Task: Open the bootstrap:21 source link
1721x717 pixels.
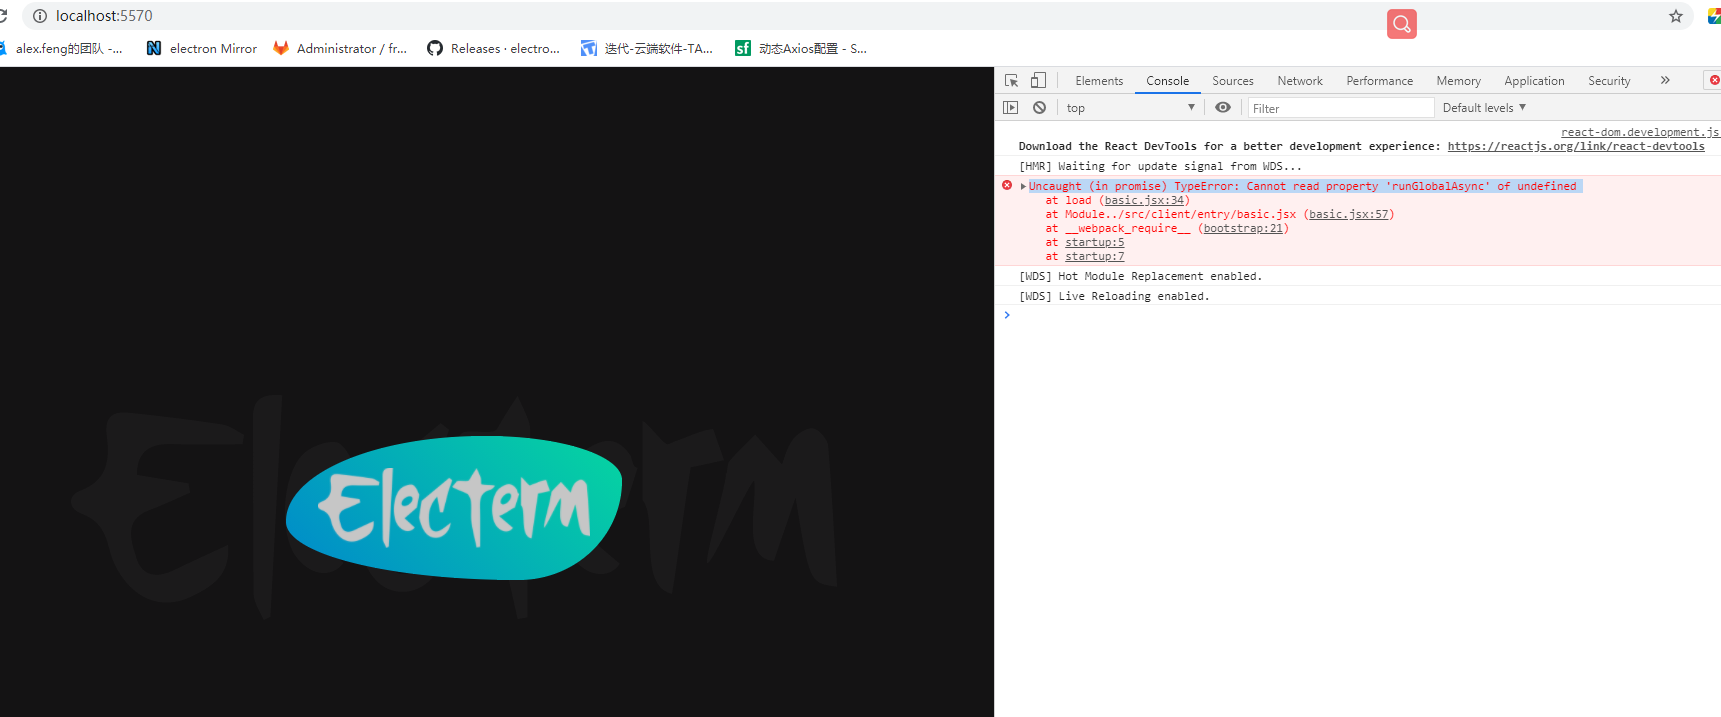Action: (1243, 228)
